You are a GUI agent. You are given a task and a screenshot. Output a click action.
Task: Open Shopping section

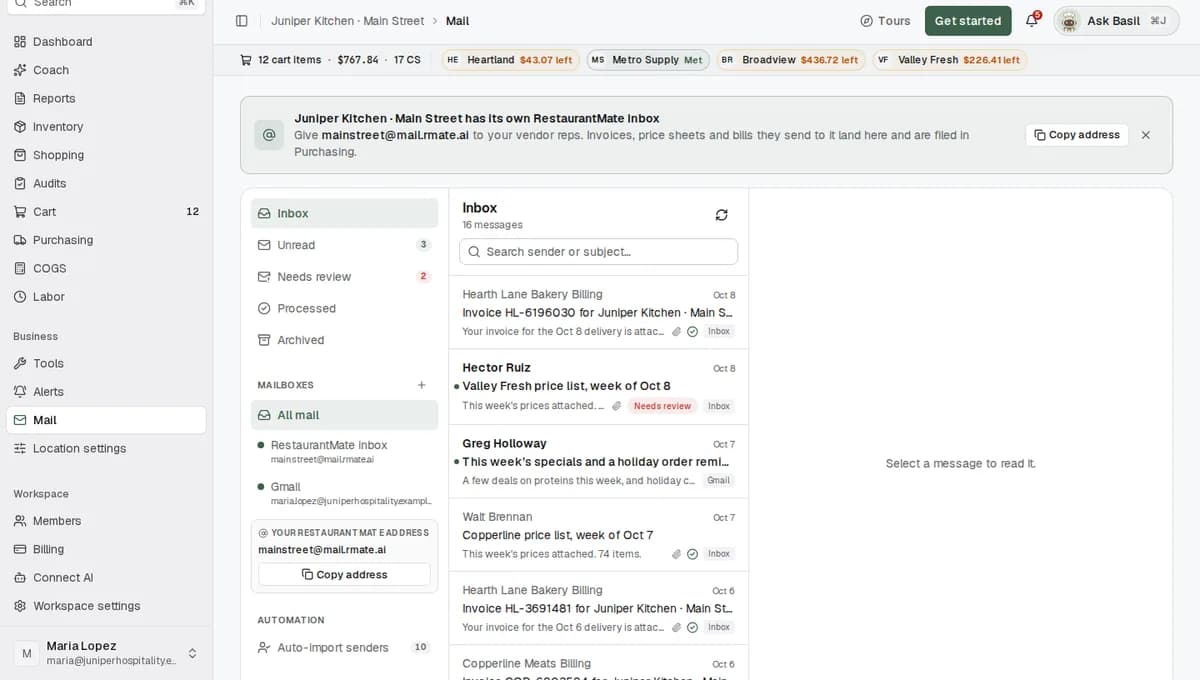[106, 155]
